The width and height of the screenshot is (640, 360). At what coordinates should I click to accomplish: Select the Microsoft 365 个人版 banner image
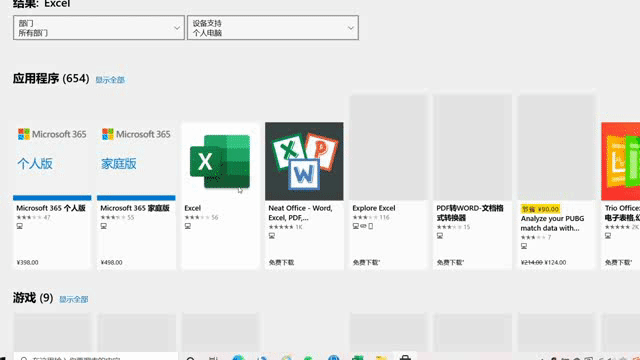coord(52,161)
